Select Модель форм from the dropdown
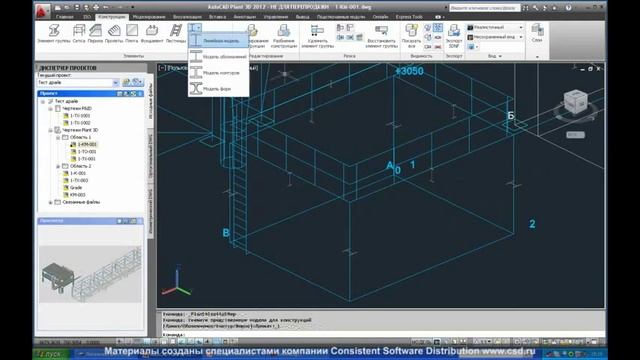This screenshot has height=360, width=640. pos(218,89)
